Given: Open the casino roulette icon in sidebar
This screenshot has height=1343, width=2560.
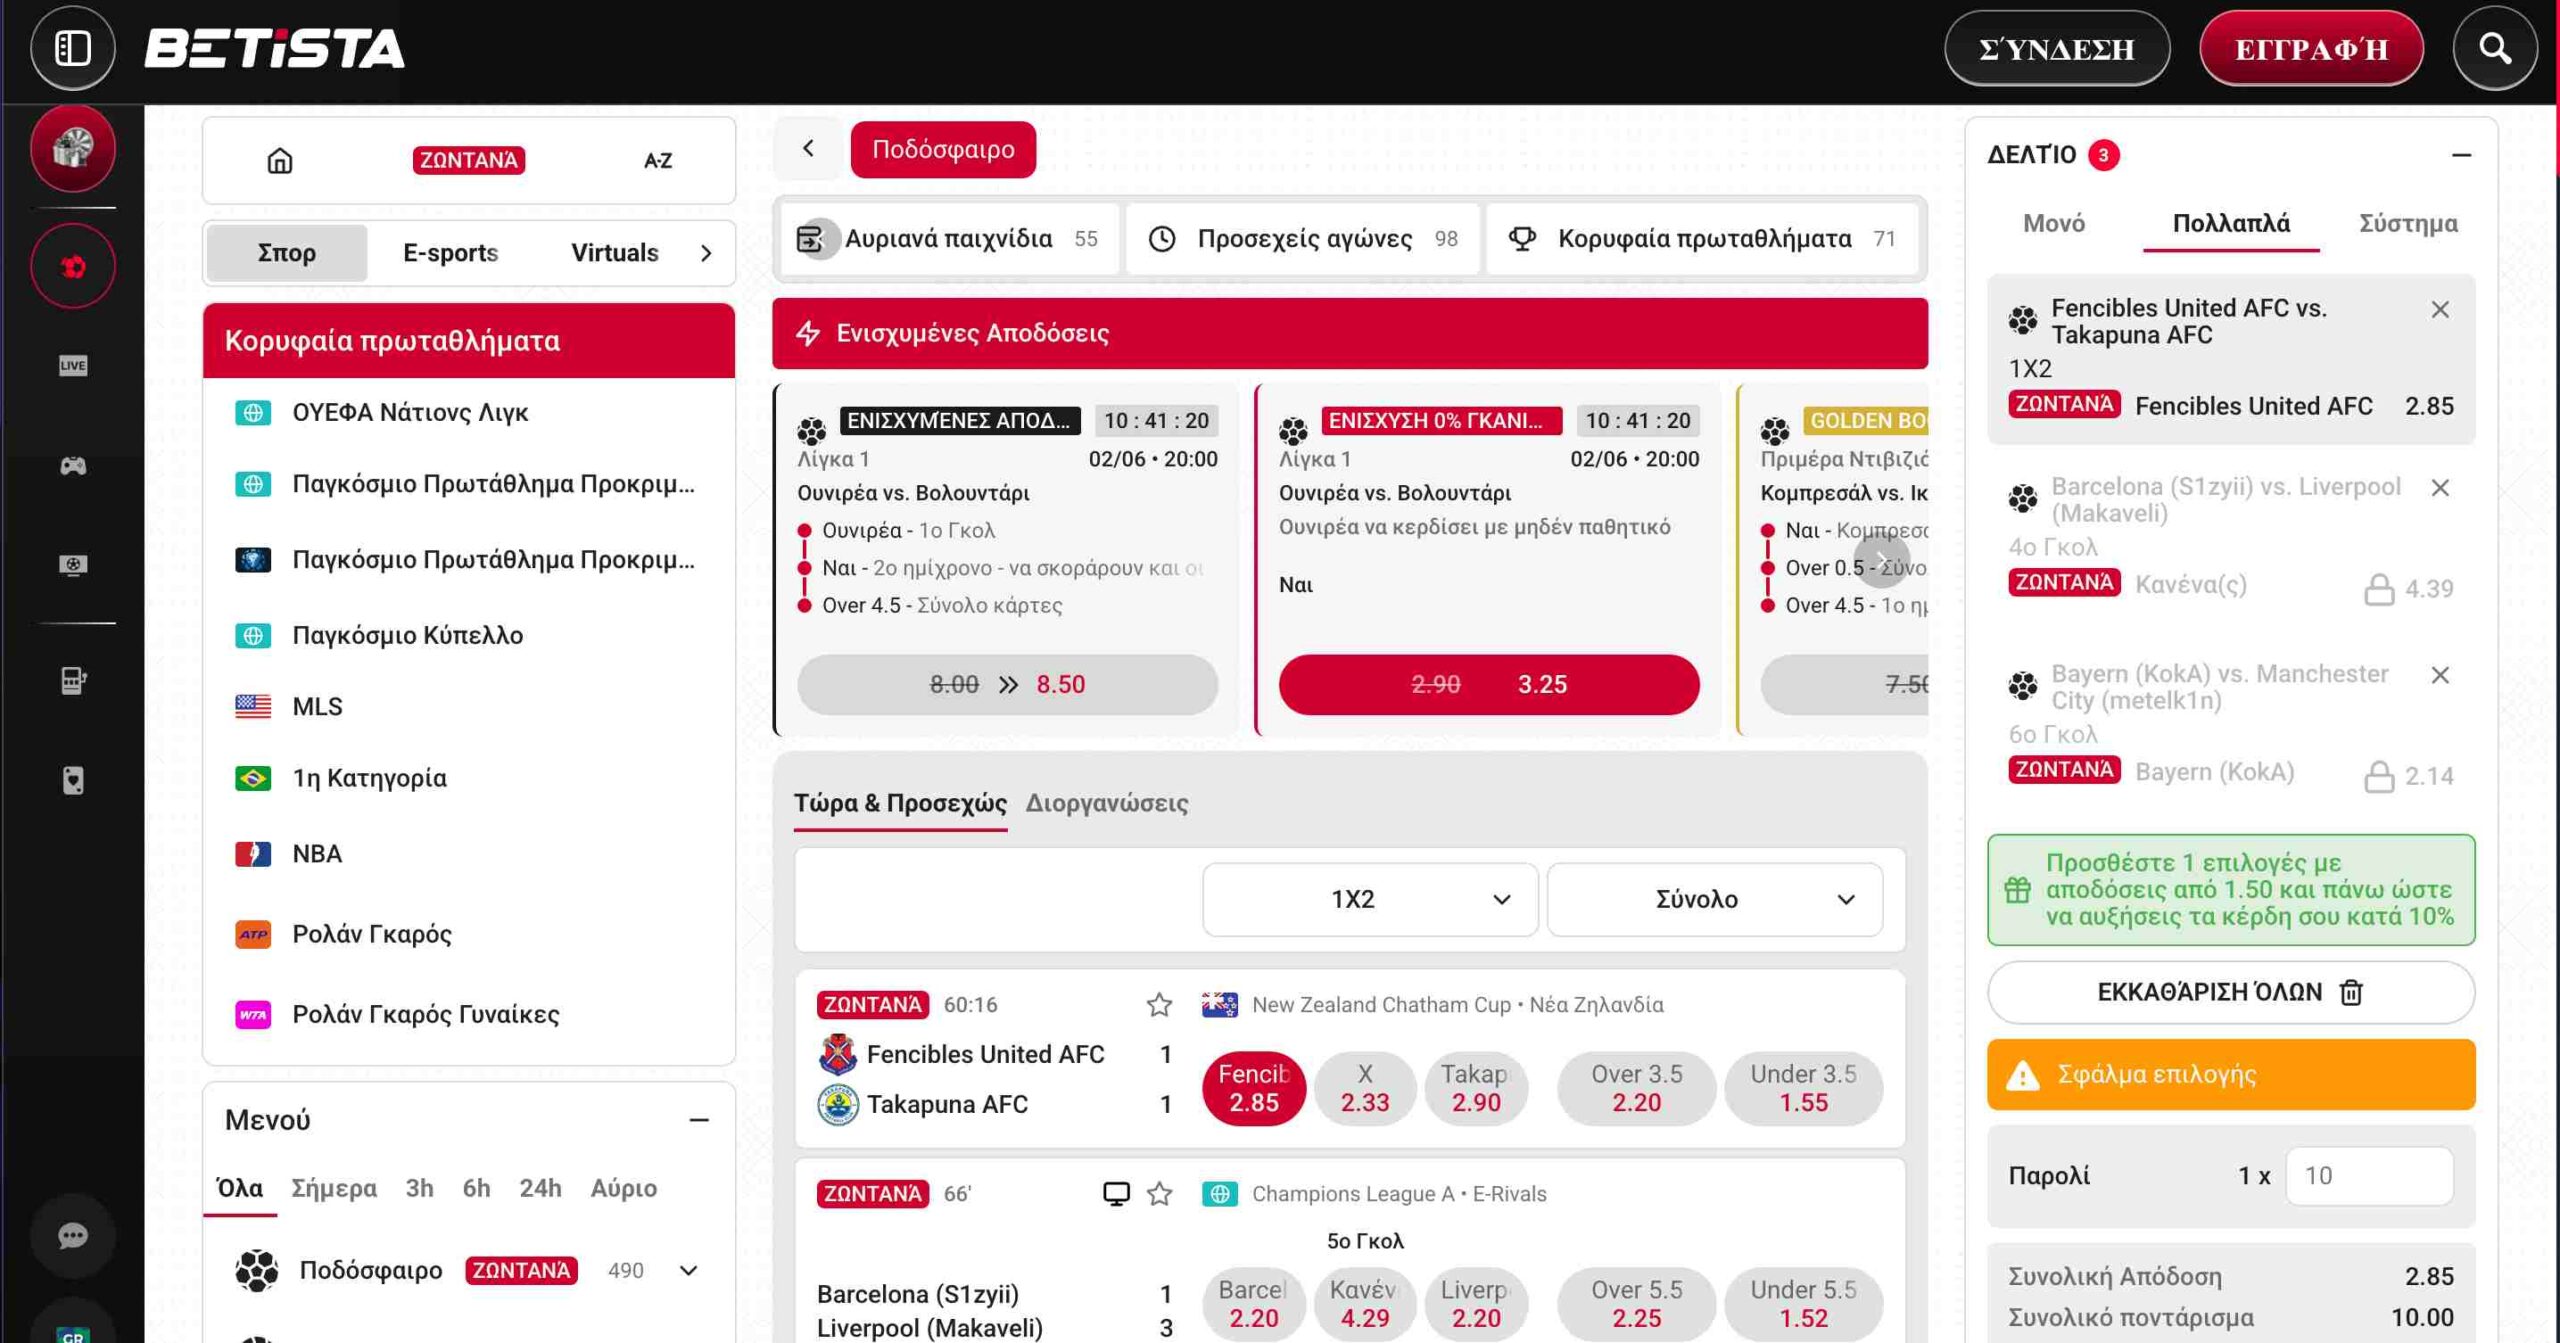Looking at the screenshot, I should coord(73,149).
